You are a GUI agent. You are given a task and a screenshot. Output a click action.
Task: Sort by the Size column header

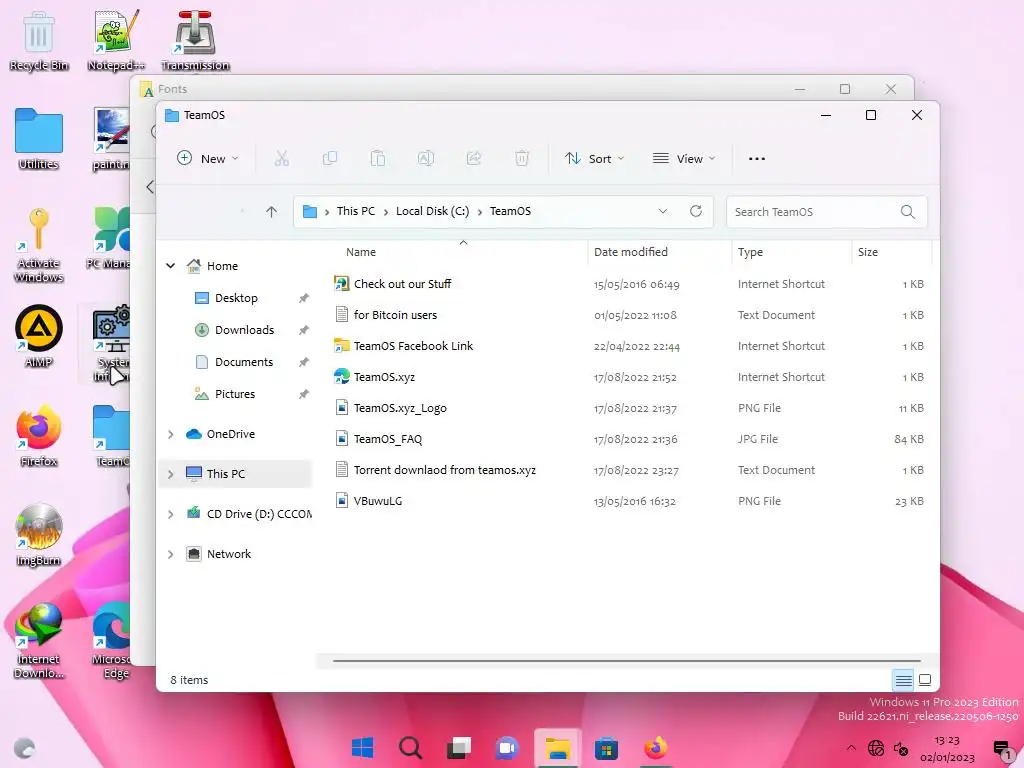[868, 252]
